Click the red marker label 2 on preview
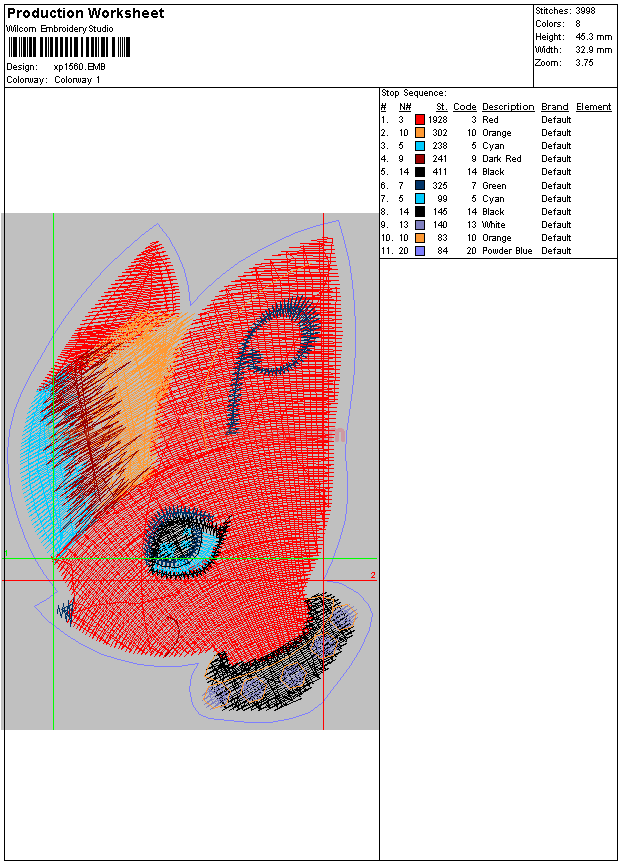 (x=373, y=575)
